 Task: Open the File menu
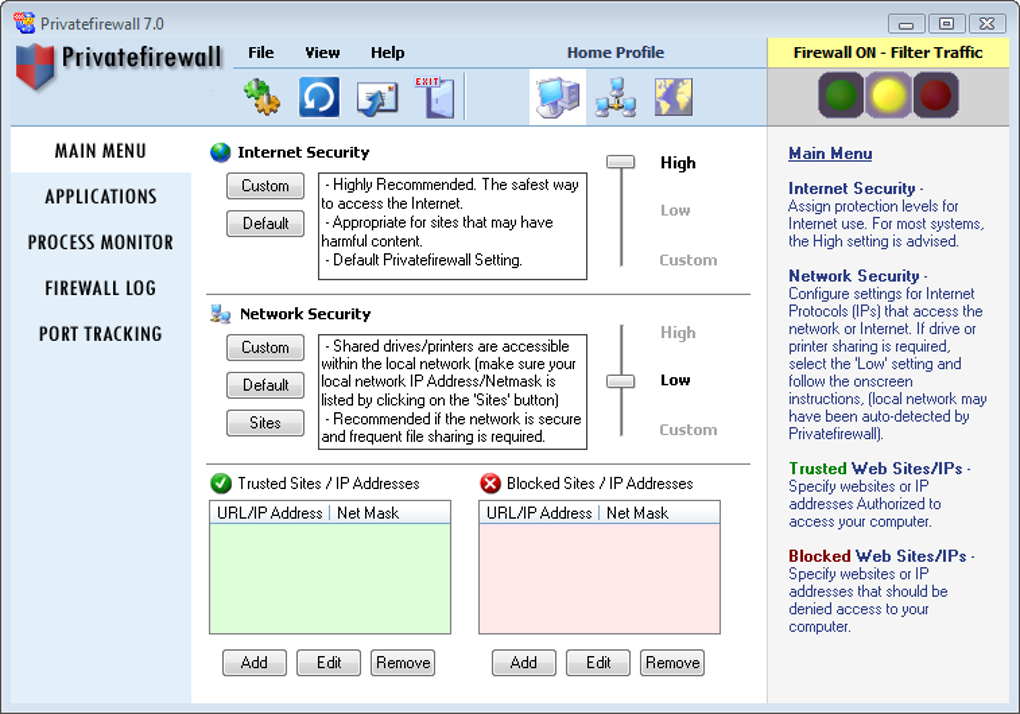261,53
